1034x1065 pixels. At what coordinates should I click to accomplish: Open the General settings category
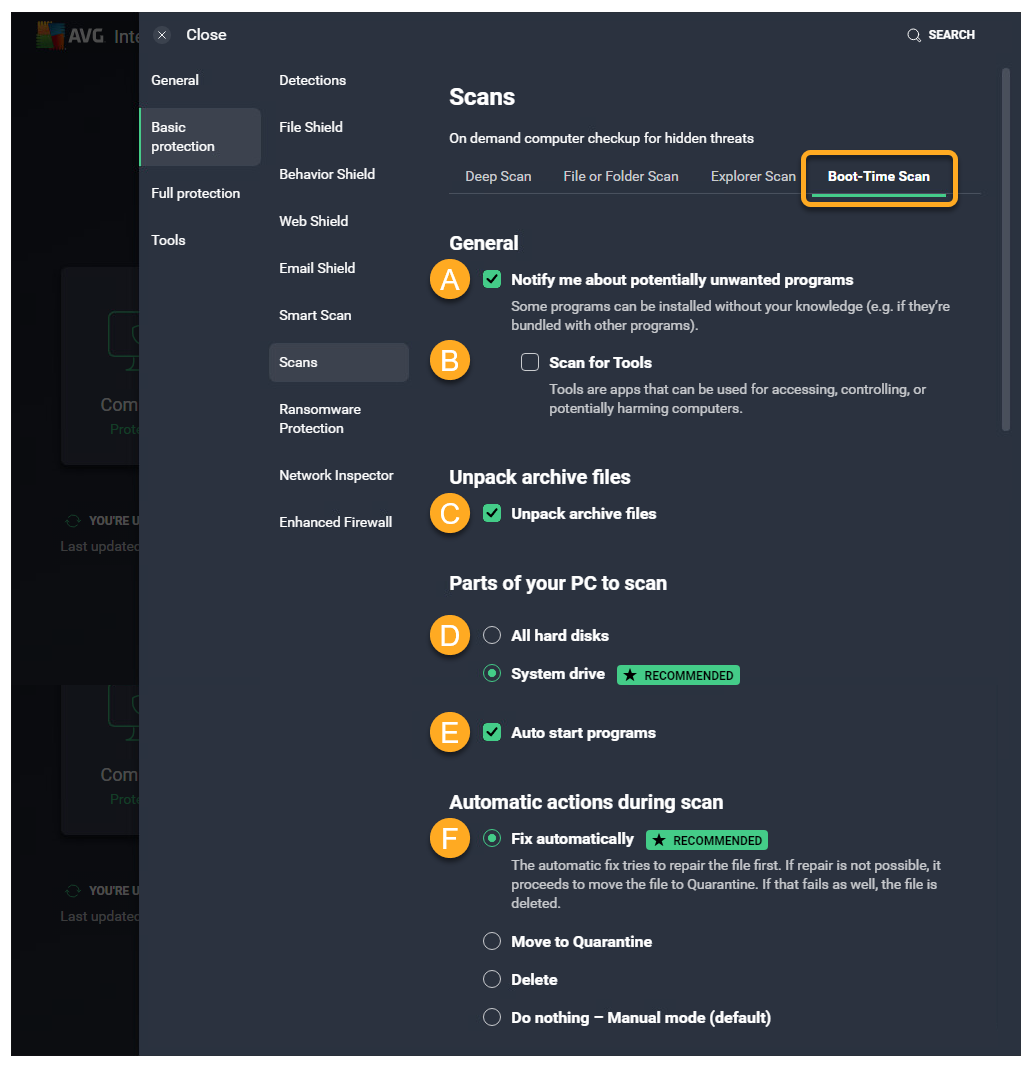[175, 81]
